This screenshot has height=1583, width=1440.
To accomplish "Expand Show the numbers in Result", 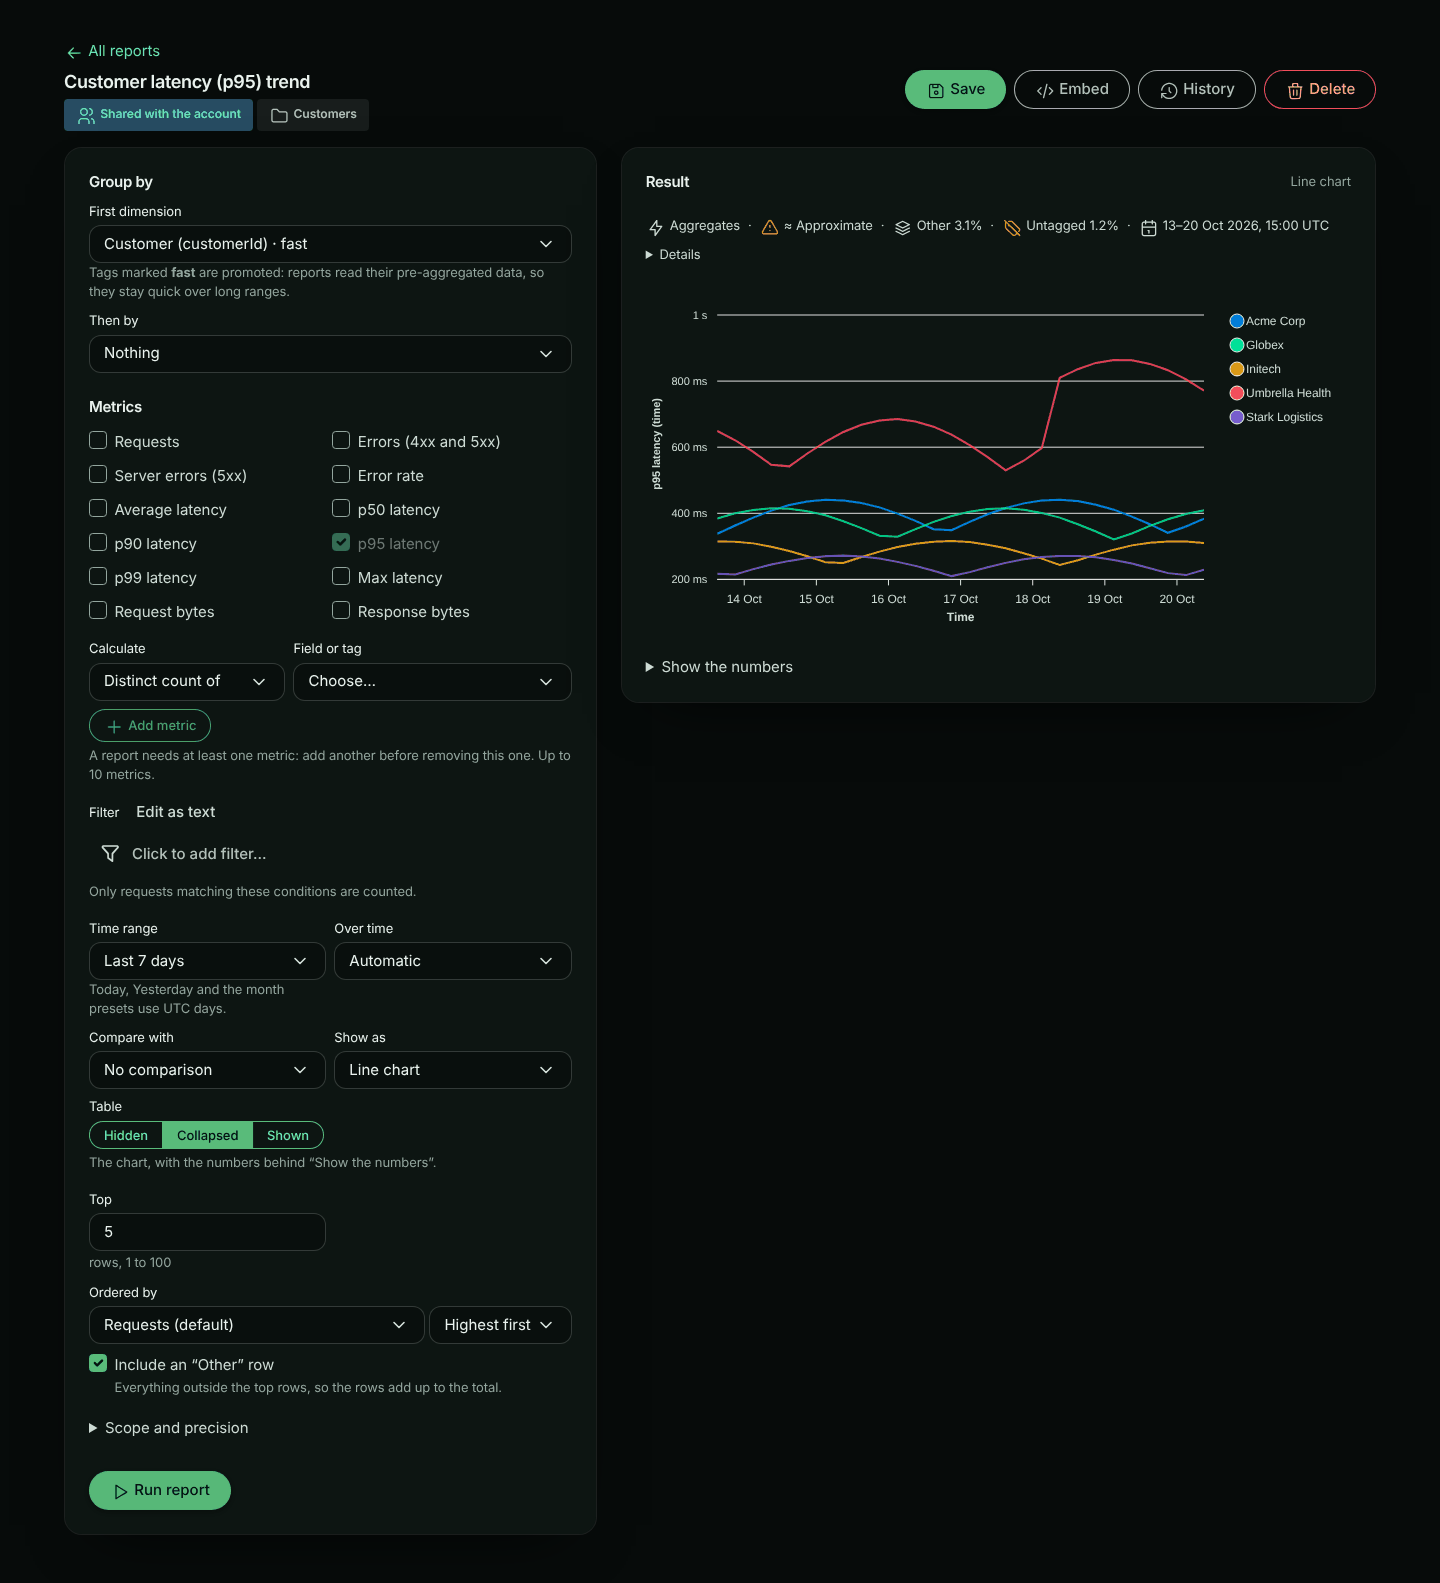I will coord(720,667).
